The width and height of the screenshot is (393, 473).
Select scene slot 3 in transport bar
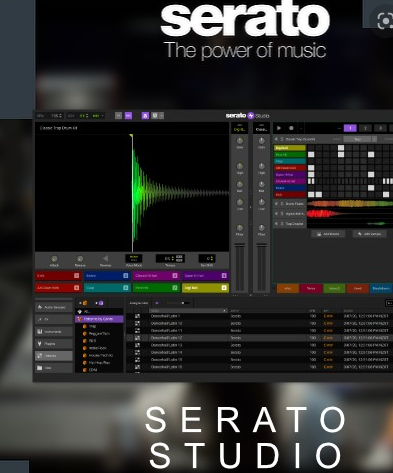coord(380,128)
